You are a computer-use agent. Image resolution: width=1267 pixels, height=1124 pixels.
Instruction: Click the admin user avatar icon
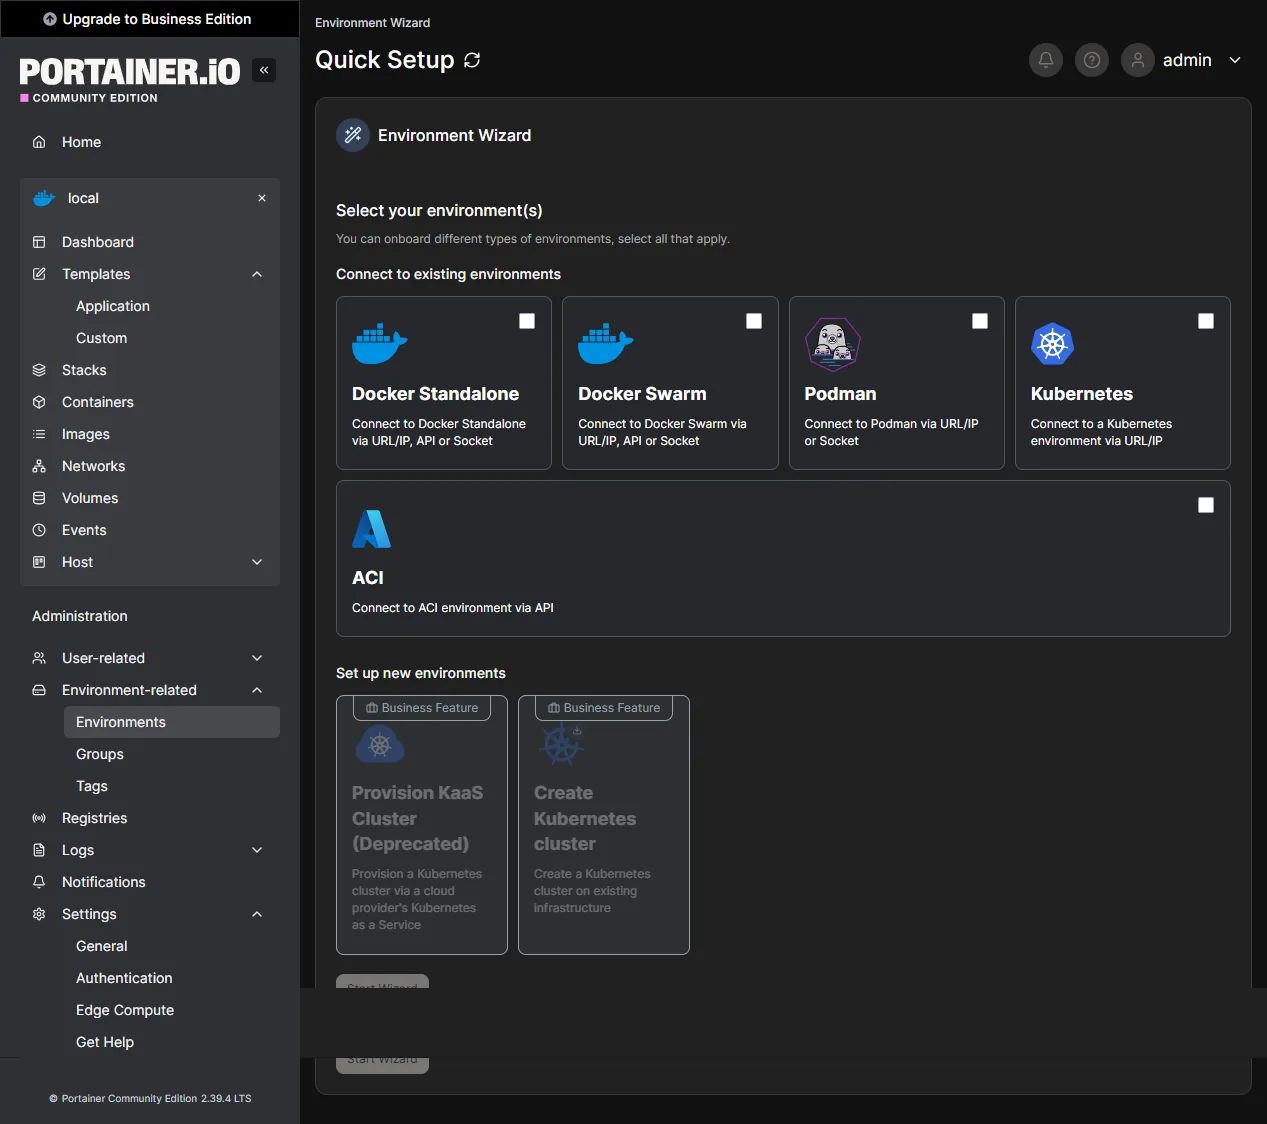pyautogui.click(x=1138, y=60)
